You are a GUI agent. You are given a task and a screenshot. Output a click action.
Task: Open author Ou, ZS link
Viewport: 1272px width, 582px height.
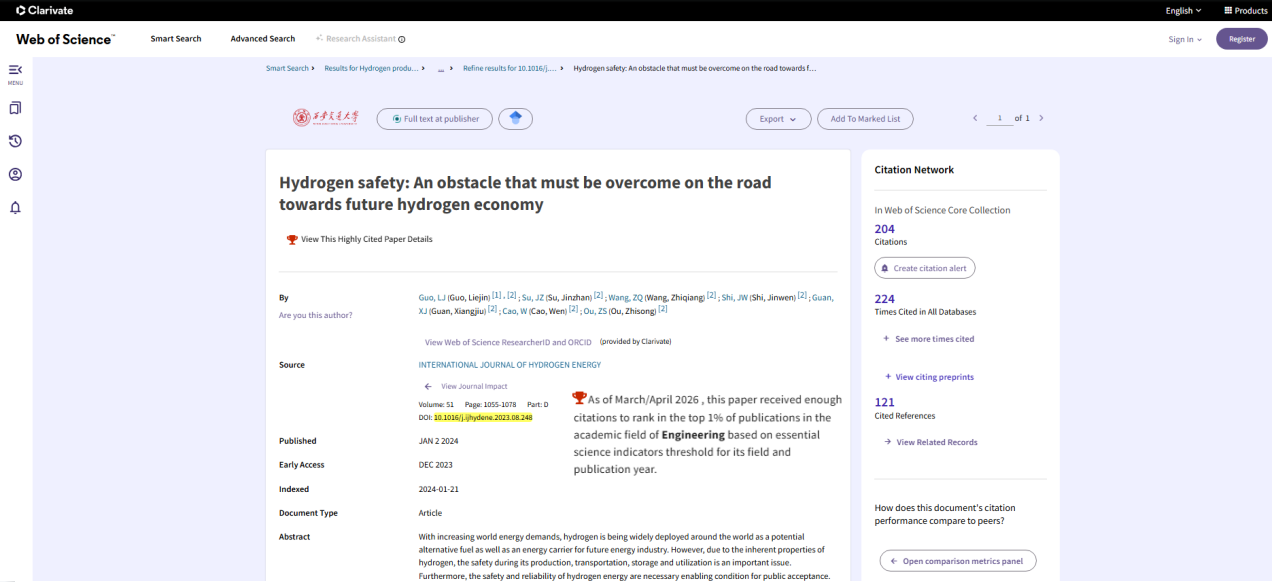pos(594,311)
